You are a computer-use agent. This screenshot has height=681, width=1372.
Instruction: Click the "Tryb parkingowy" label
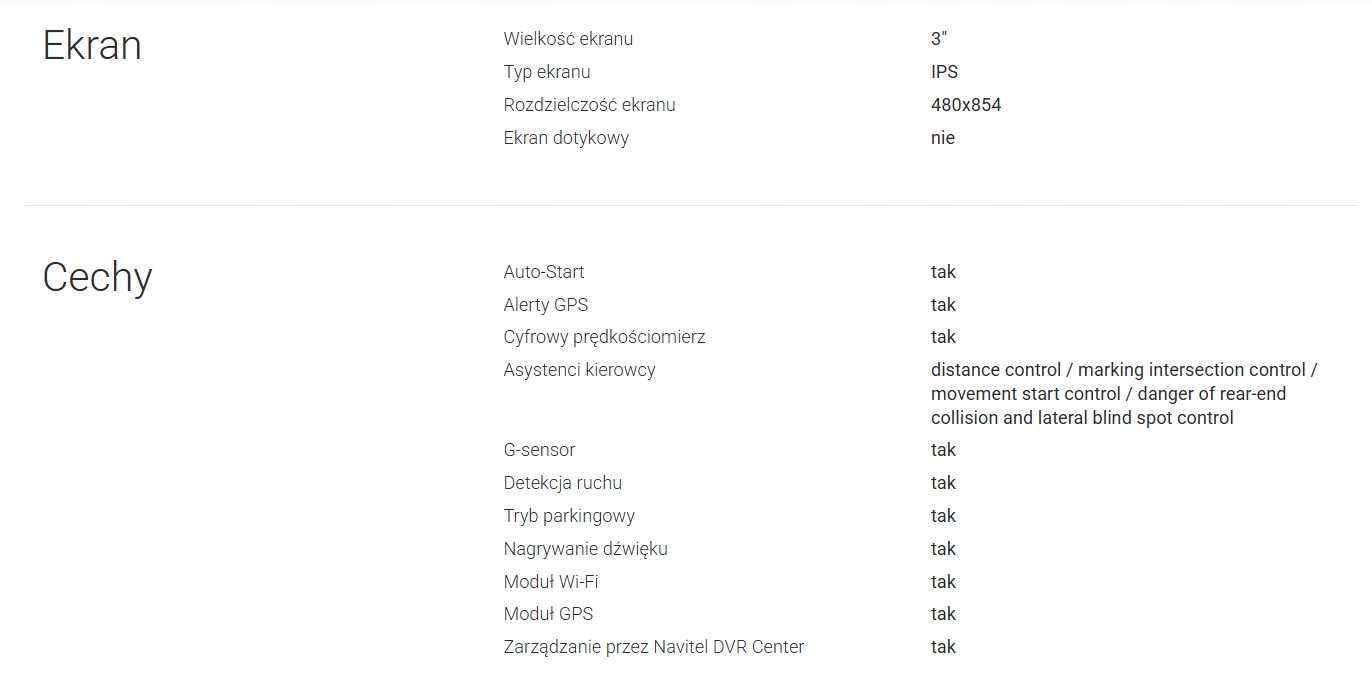[569, 516]
